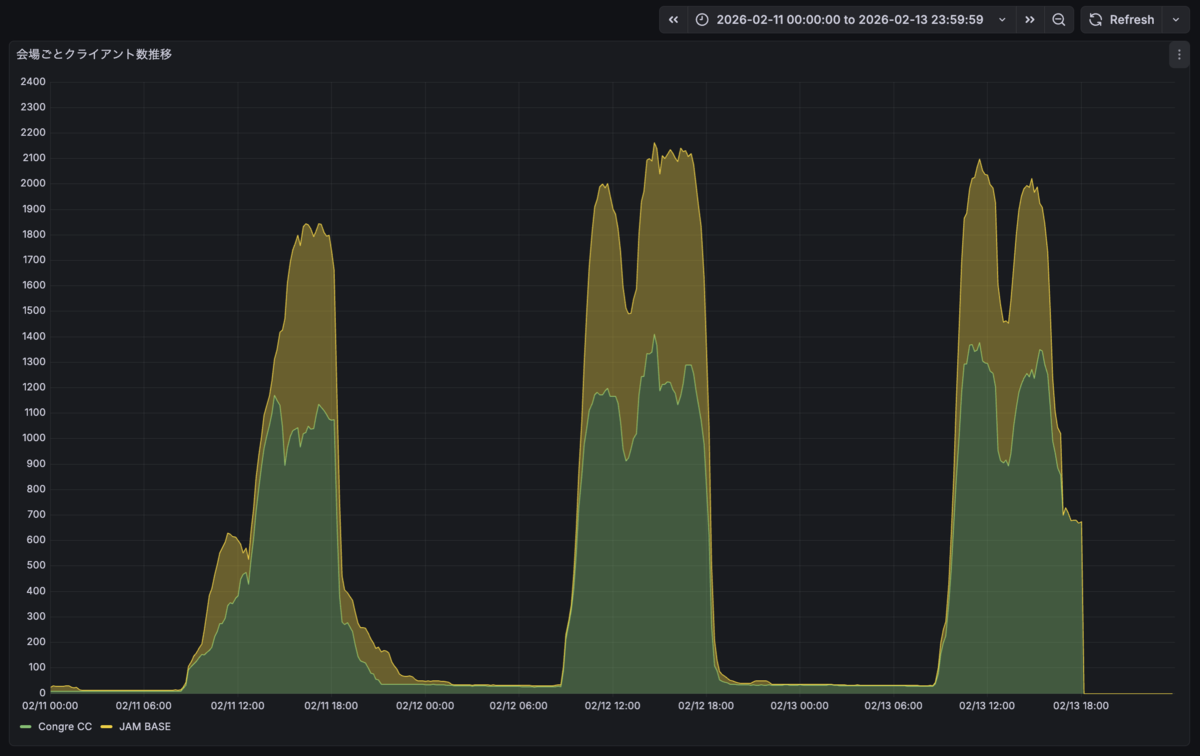Image resolution: width=1200 pixels, height=756 pixels.
Task: Click the y-axis value 2000
Action: coord(34,183)
